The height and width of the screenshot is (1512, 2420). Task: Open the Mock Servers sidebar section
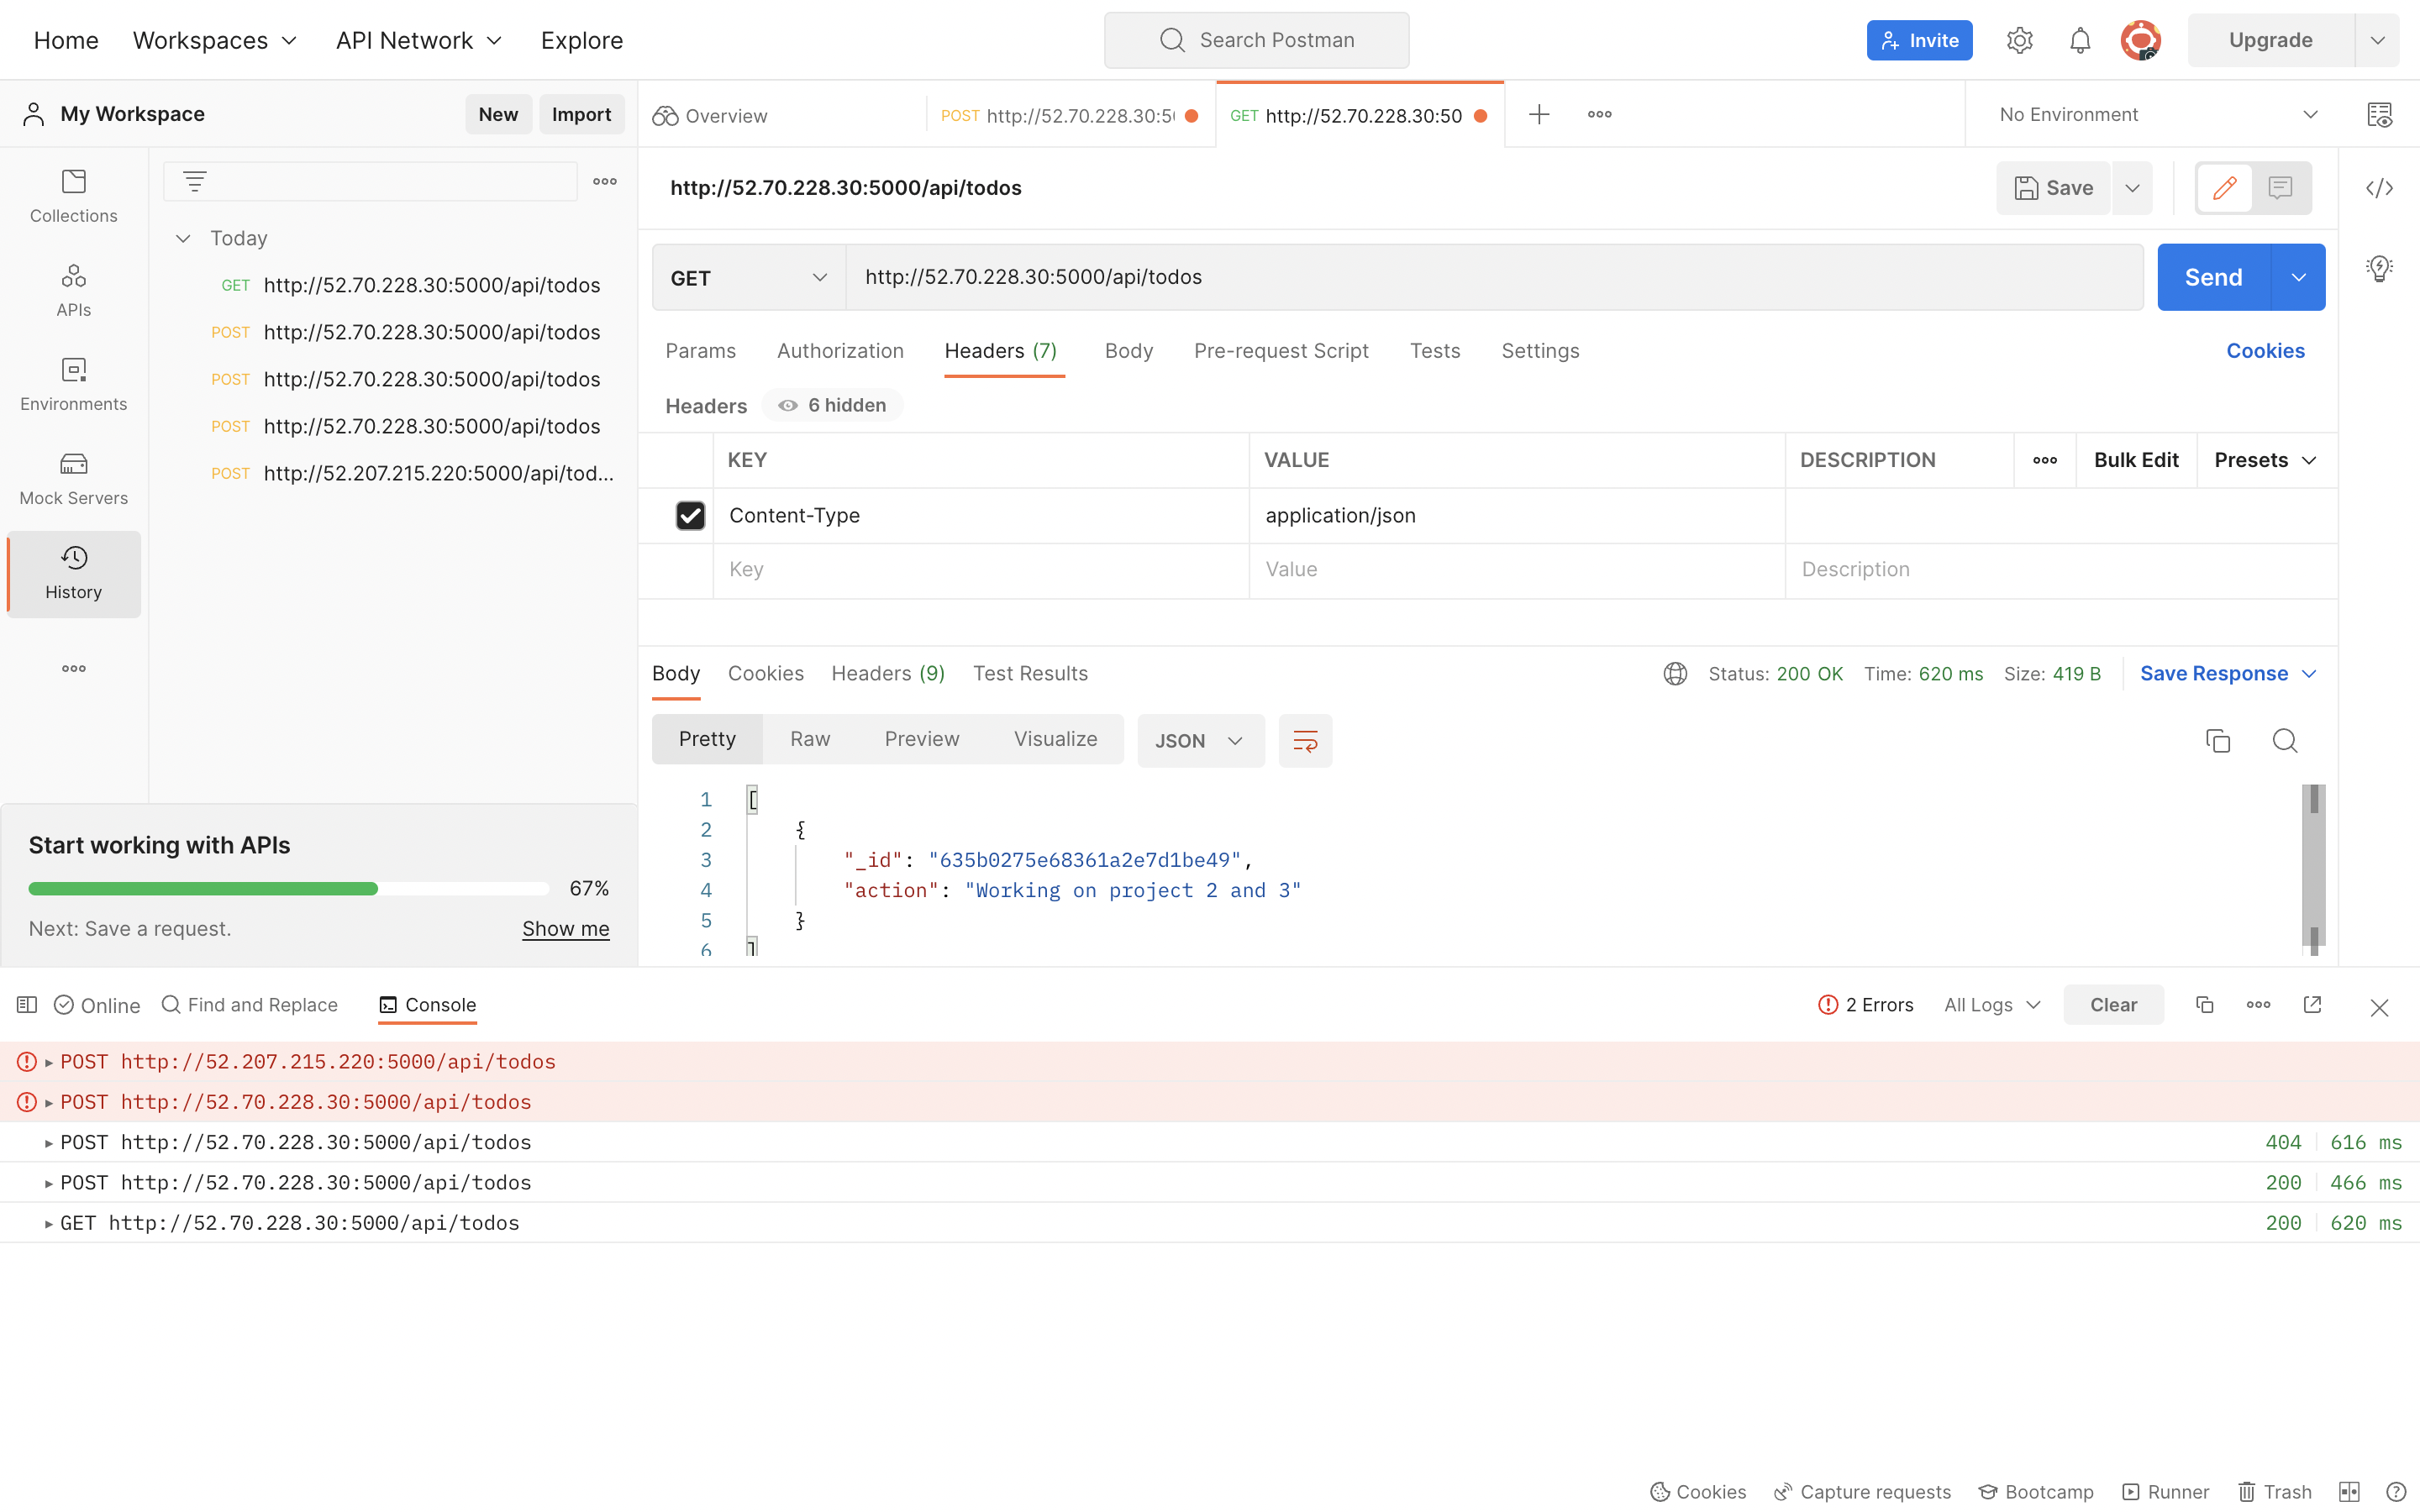[x=73, y=478]
